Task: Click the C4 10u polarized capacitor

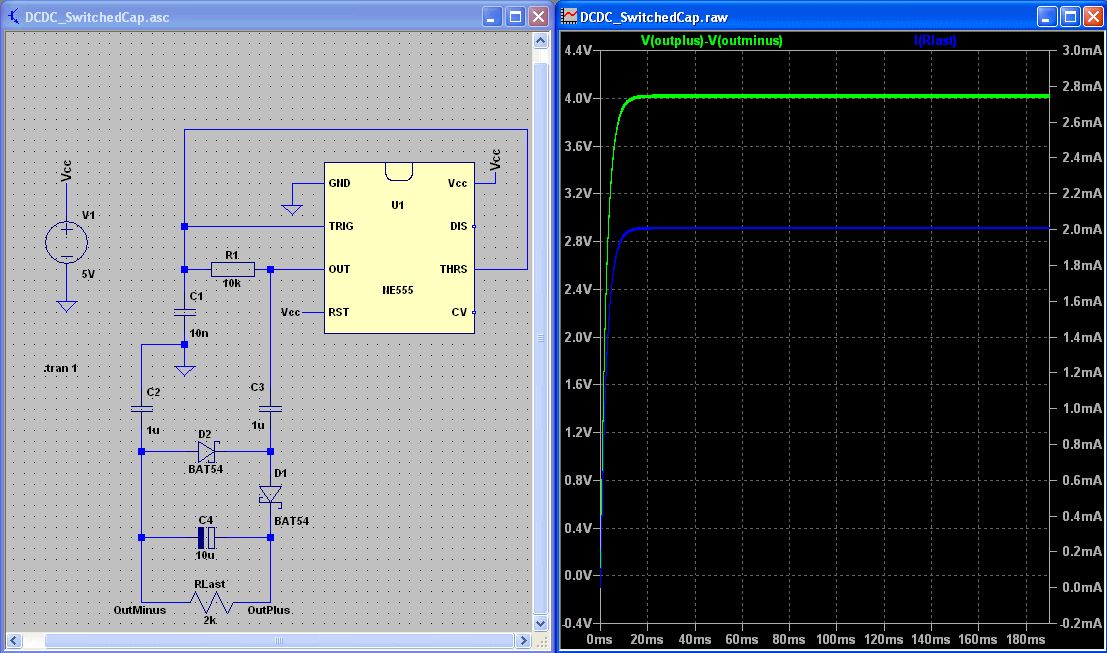Action: tap(206, 537)
